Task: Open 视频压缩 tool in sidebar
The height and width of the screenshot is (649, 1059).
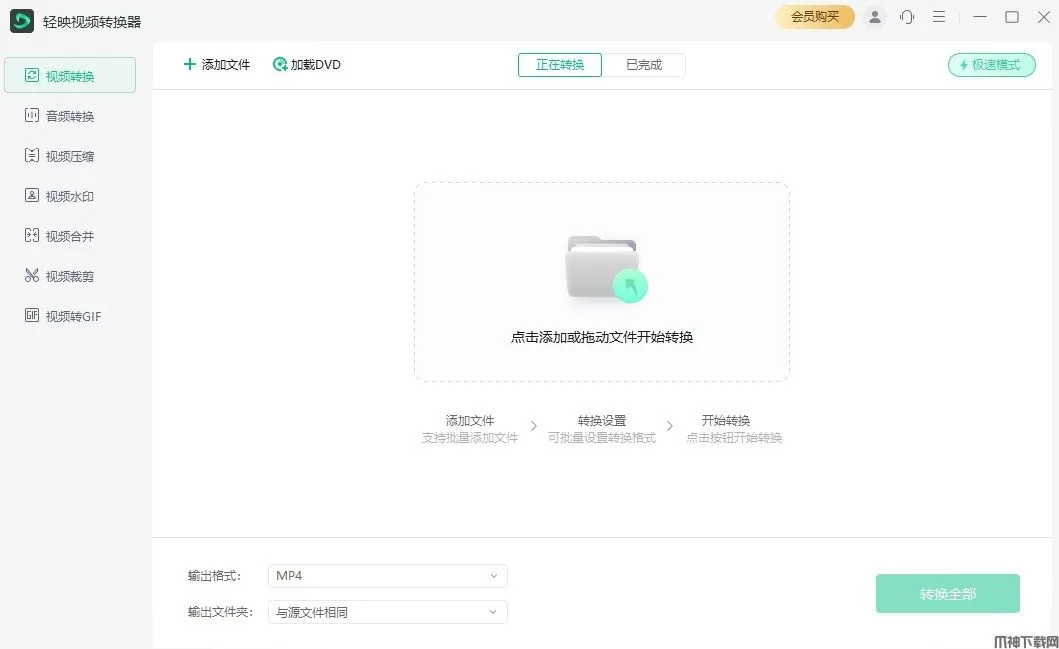Action: (69, 156)
